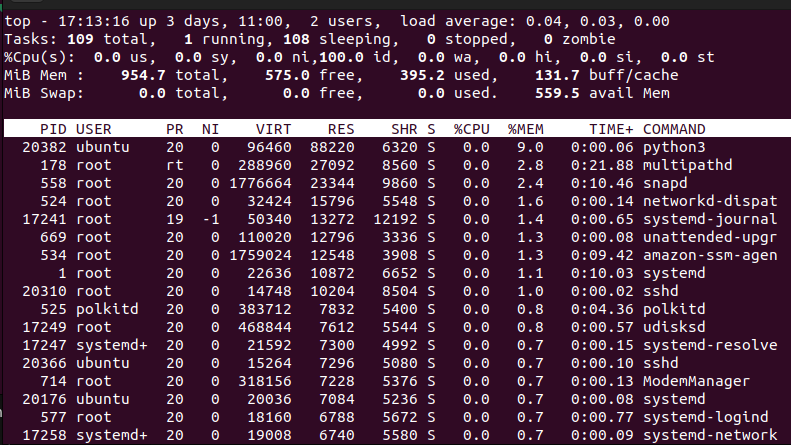Viewport: 791px width, 445px height.
Task: Click the COMMAND column header
Action: point(674,129)
